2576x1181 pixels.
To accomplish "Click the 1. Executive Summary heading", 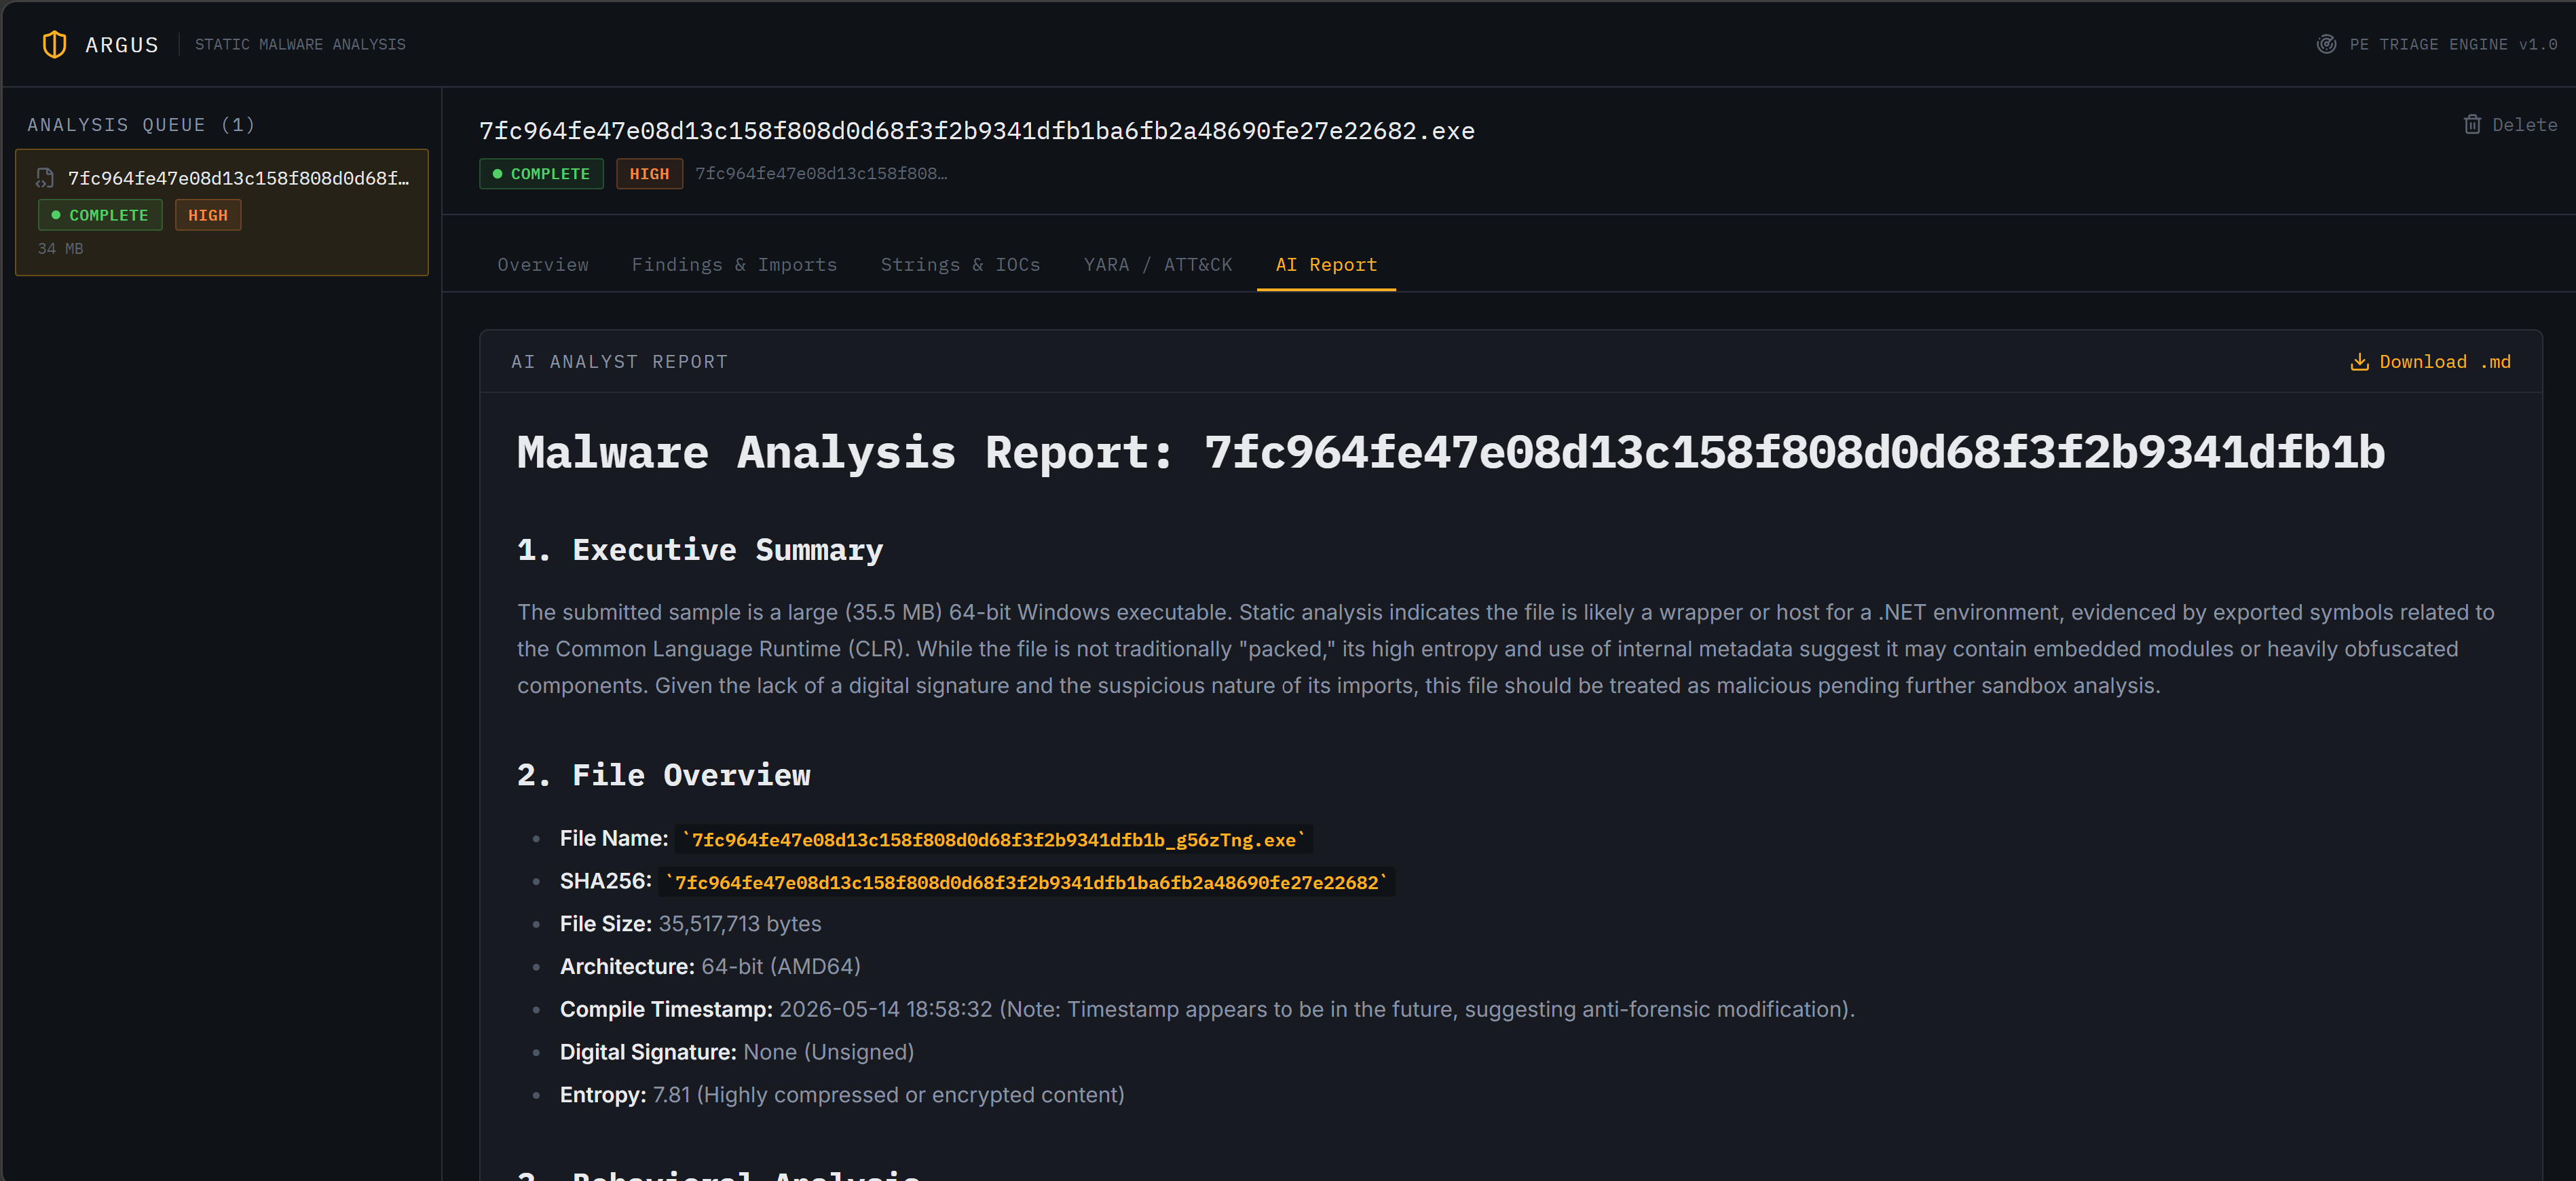I will click(x=700, y=549).
